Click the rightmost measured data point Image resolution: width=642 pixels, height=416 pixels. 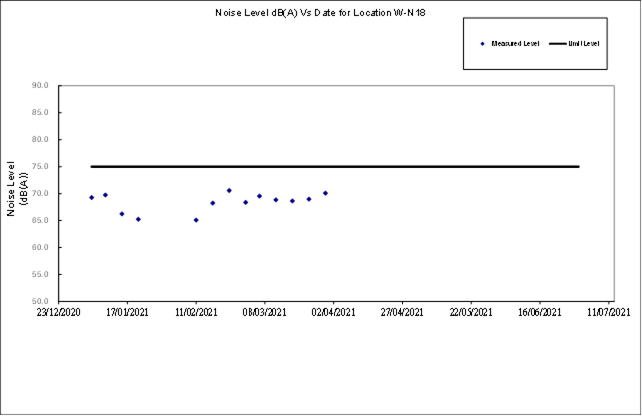[325, 193]
